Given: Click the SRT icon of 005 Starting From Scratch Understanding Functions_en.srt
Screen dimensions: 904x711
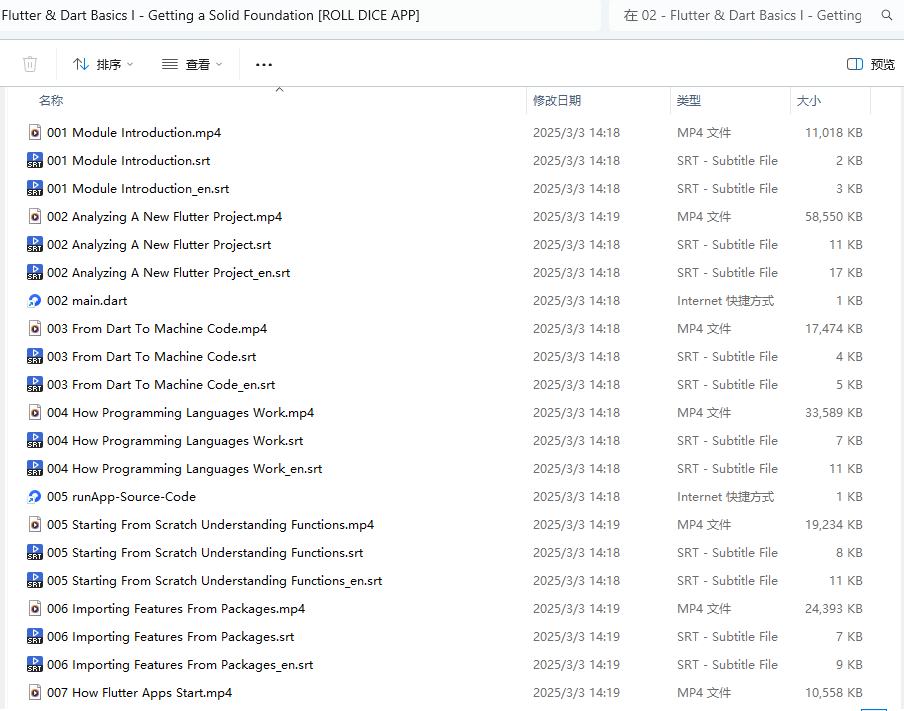Looking at the screenshot, I should (x=35, y=581).
